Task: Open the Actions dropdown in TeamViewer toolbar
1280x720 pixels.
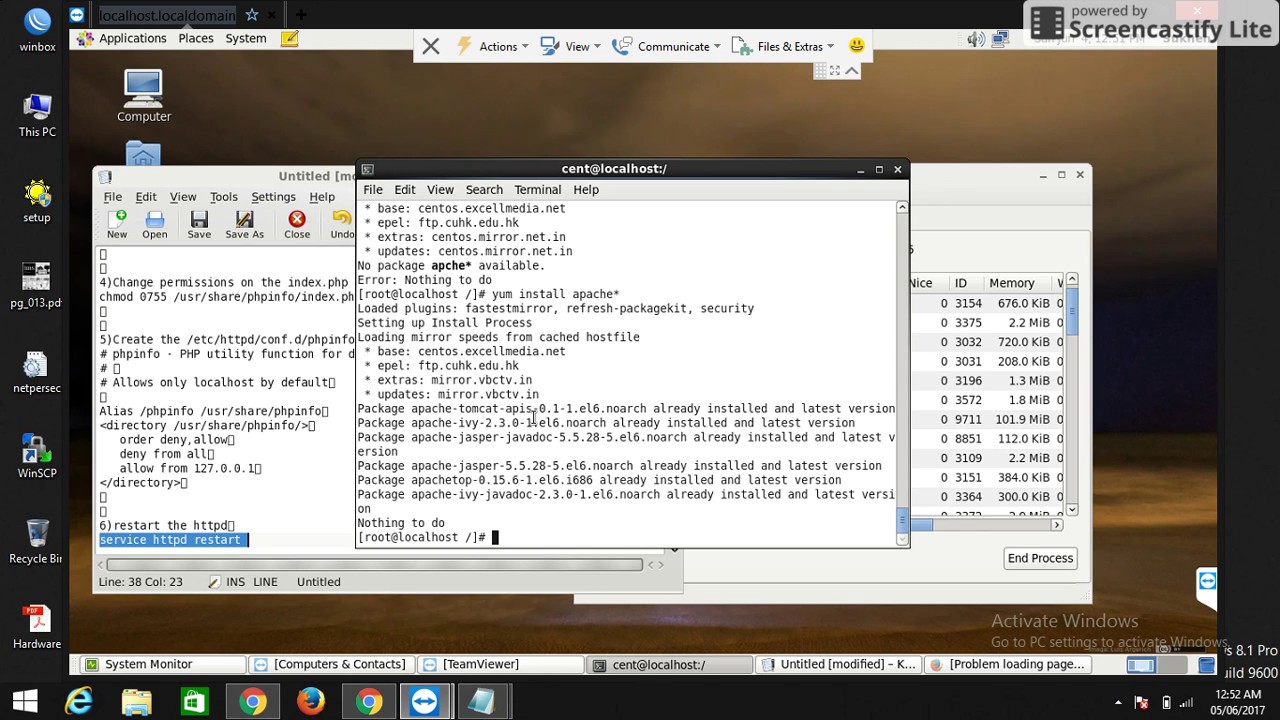Action: (493, 46)
